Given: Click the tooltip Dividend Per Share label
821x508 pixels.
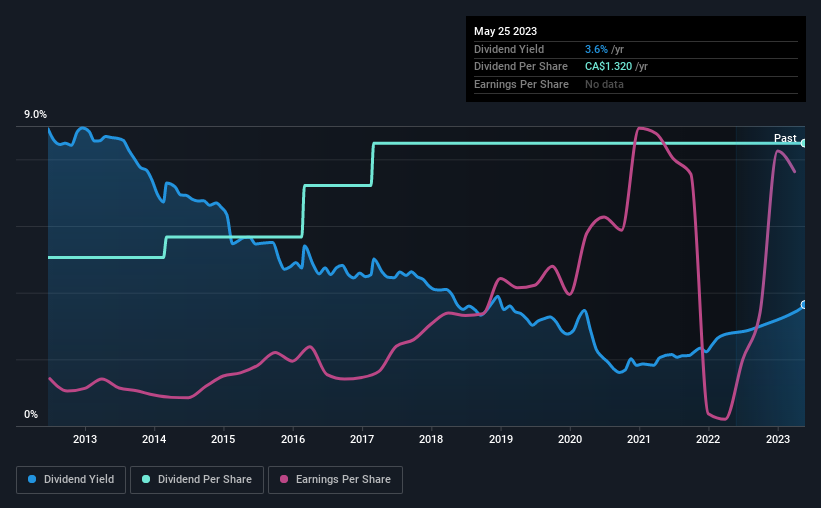Looking at the screenshot, I should coord(520,67).
